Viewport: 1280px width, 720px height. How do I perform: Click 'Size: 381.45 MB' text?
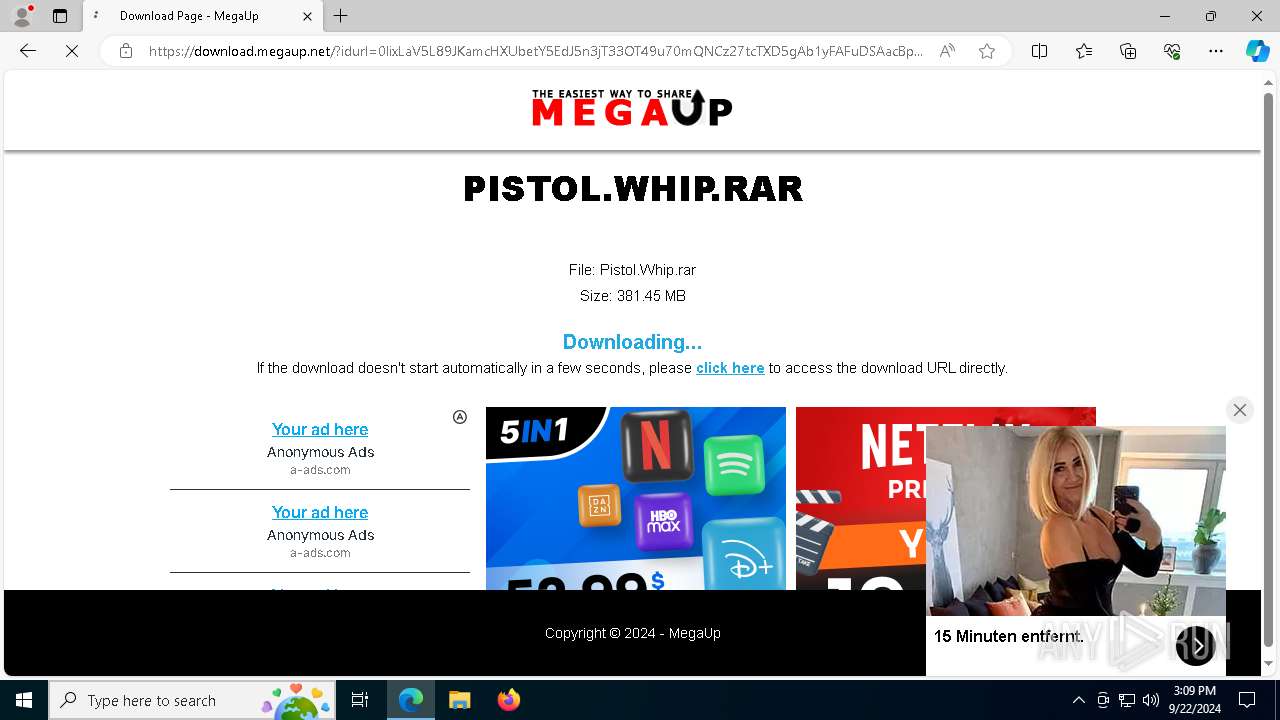(632, 296)
